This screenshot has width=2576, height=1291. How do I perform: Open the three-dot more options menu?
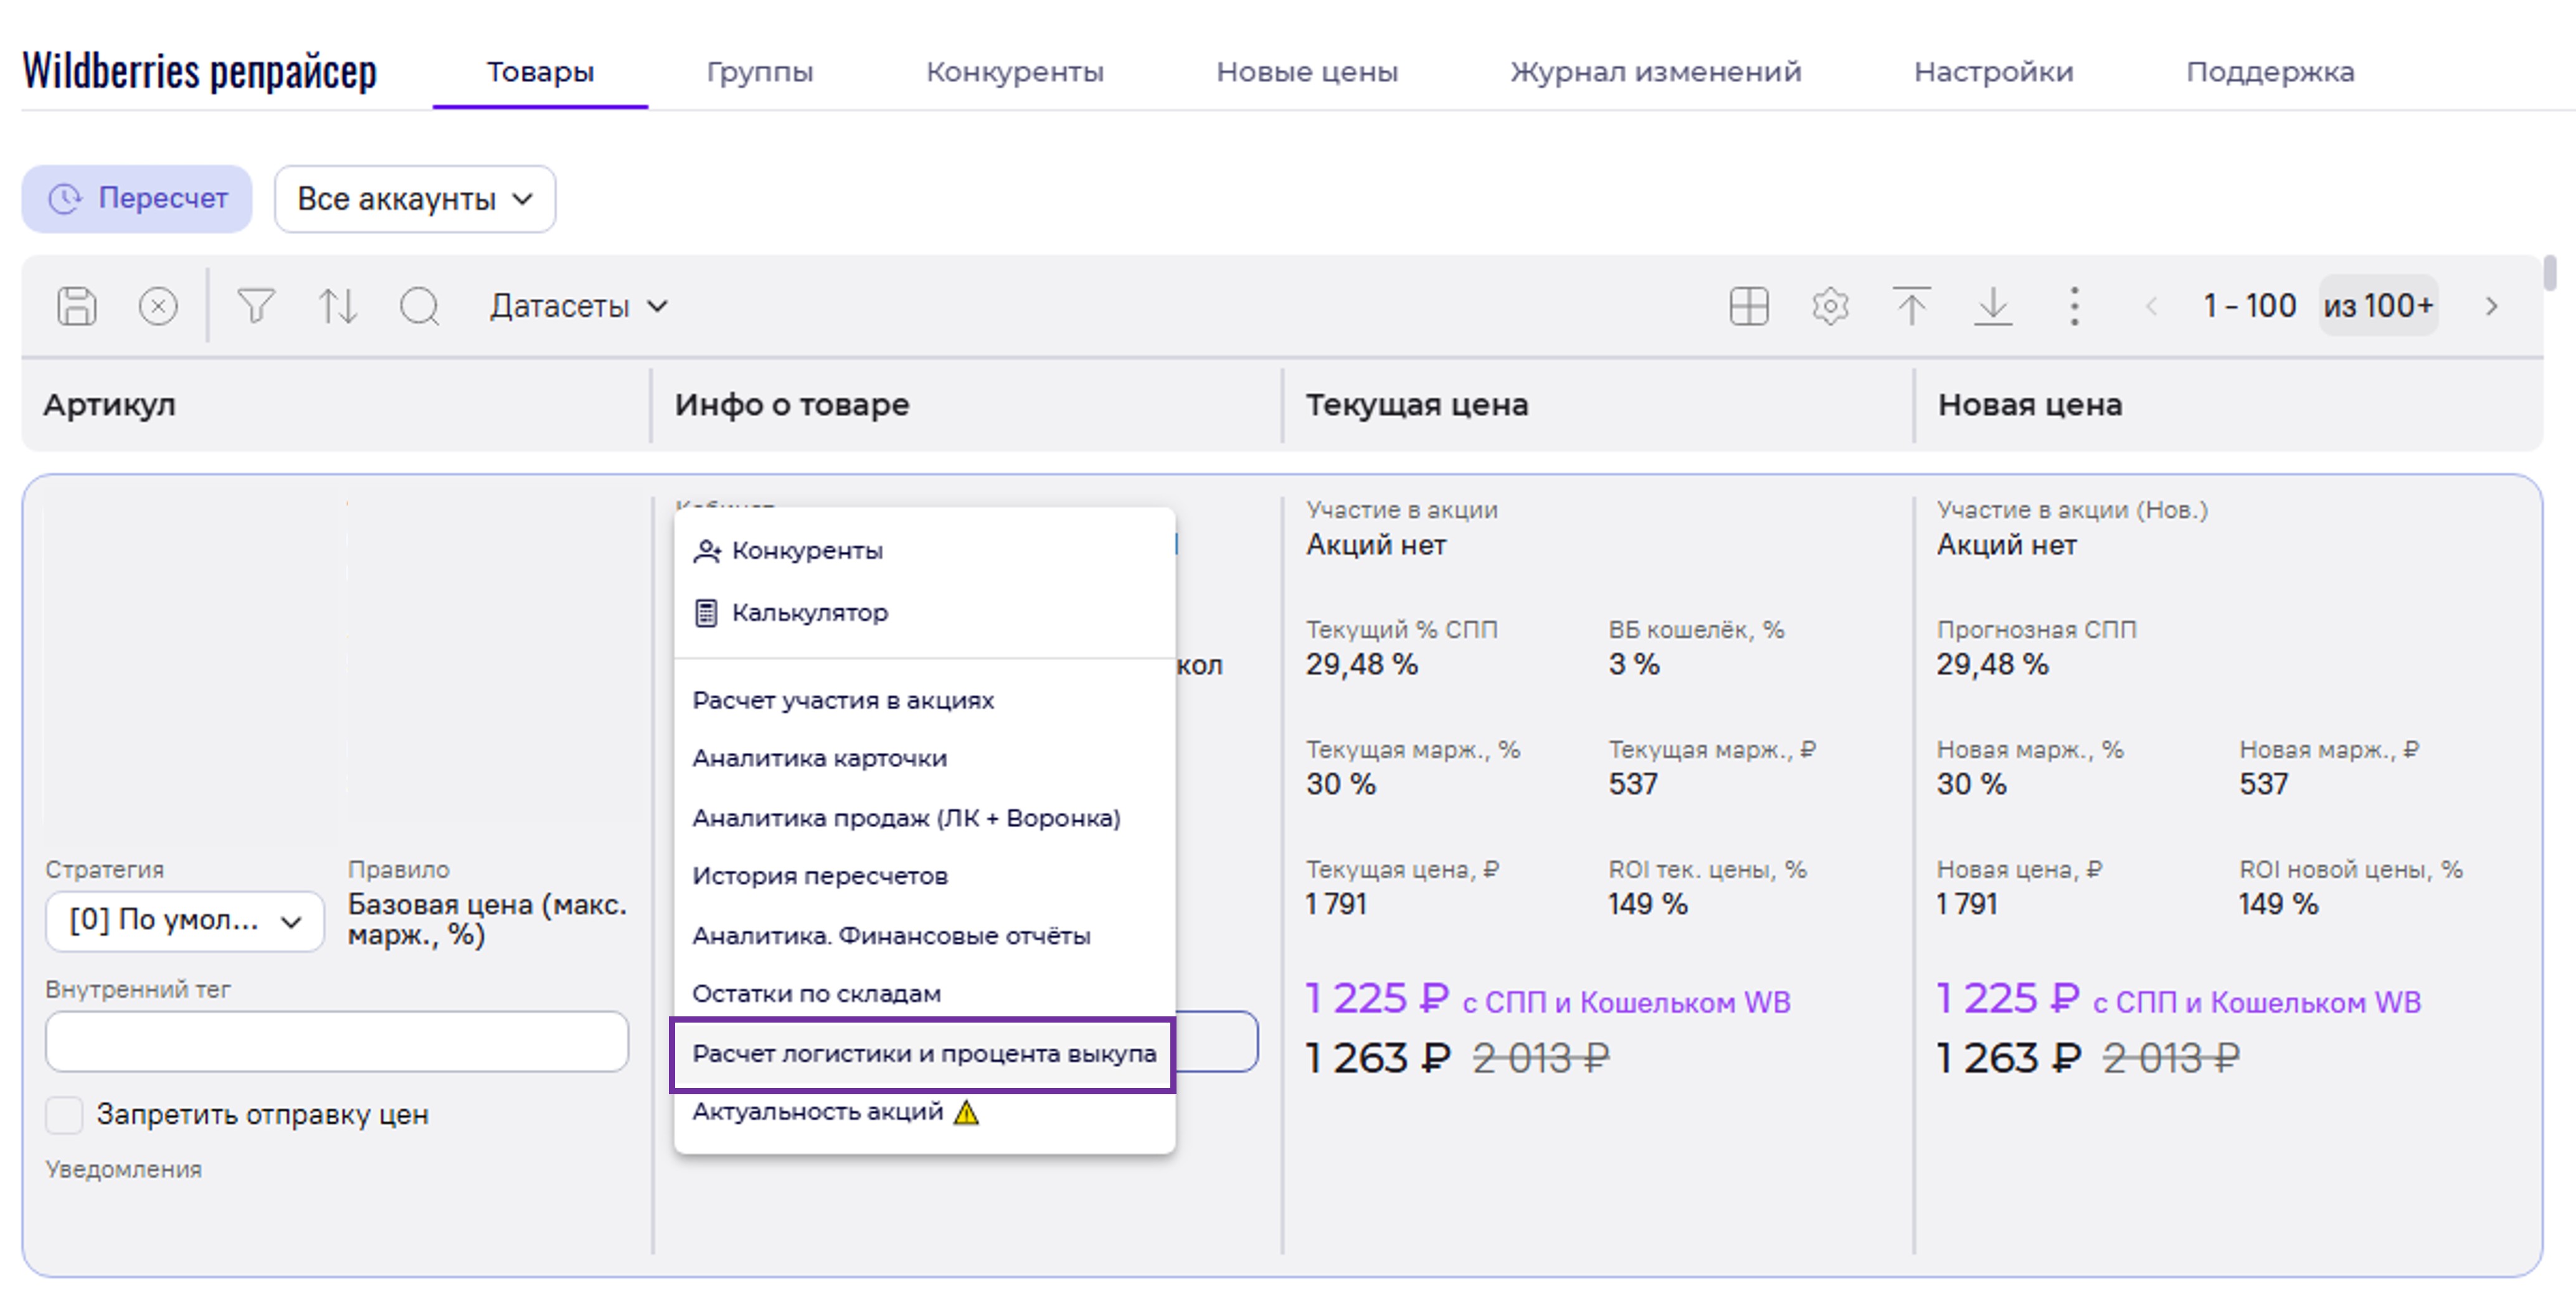point(2074,306)
